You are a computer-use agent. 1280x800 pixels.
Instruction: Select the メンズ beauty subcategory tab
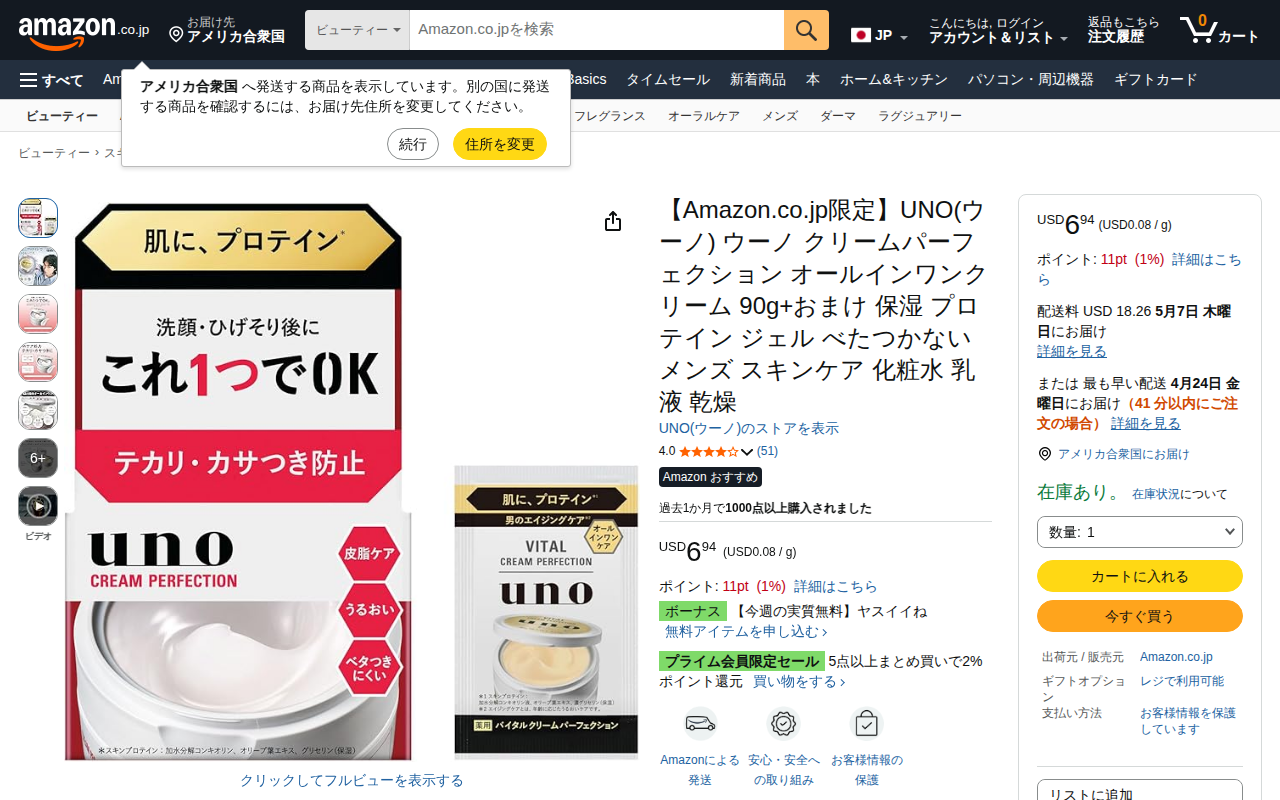tap(780, 116)
